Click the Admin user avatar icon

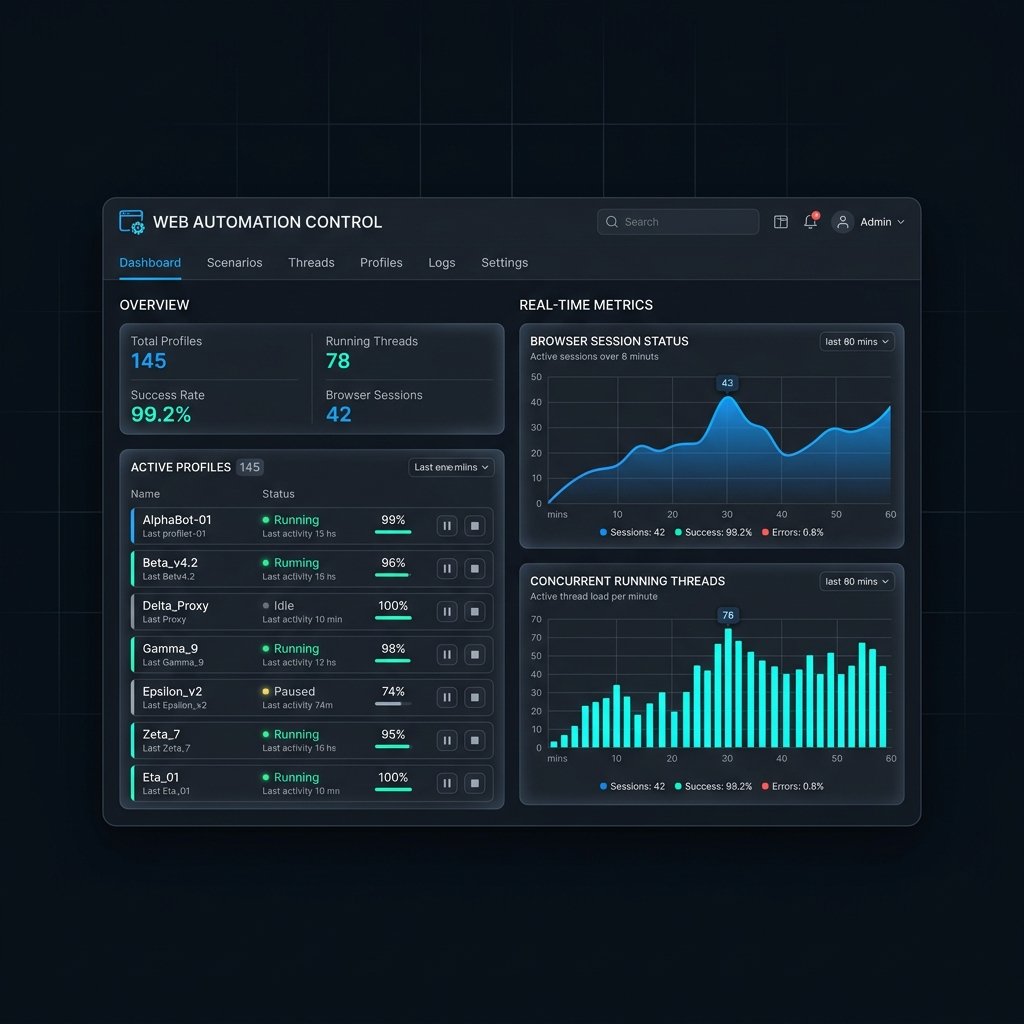[x=842, y=222]
